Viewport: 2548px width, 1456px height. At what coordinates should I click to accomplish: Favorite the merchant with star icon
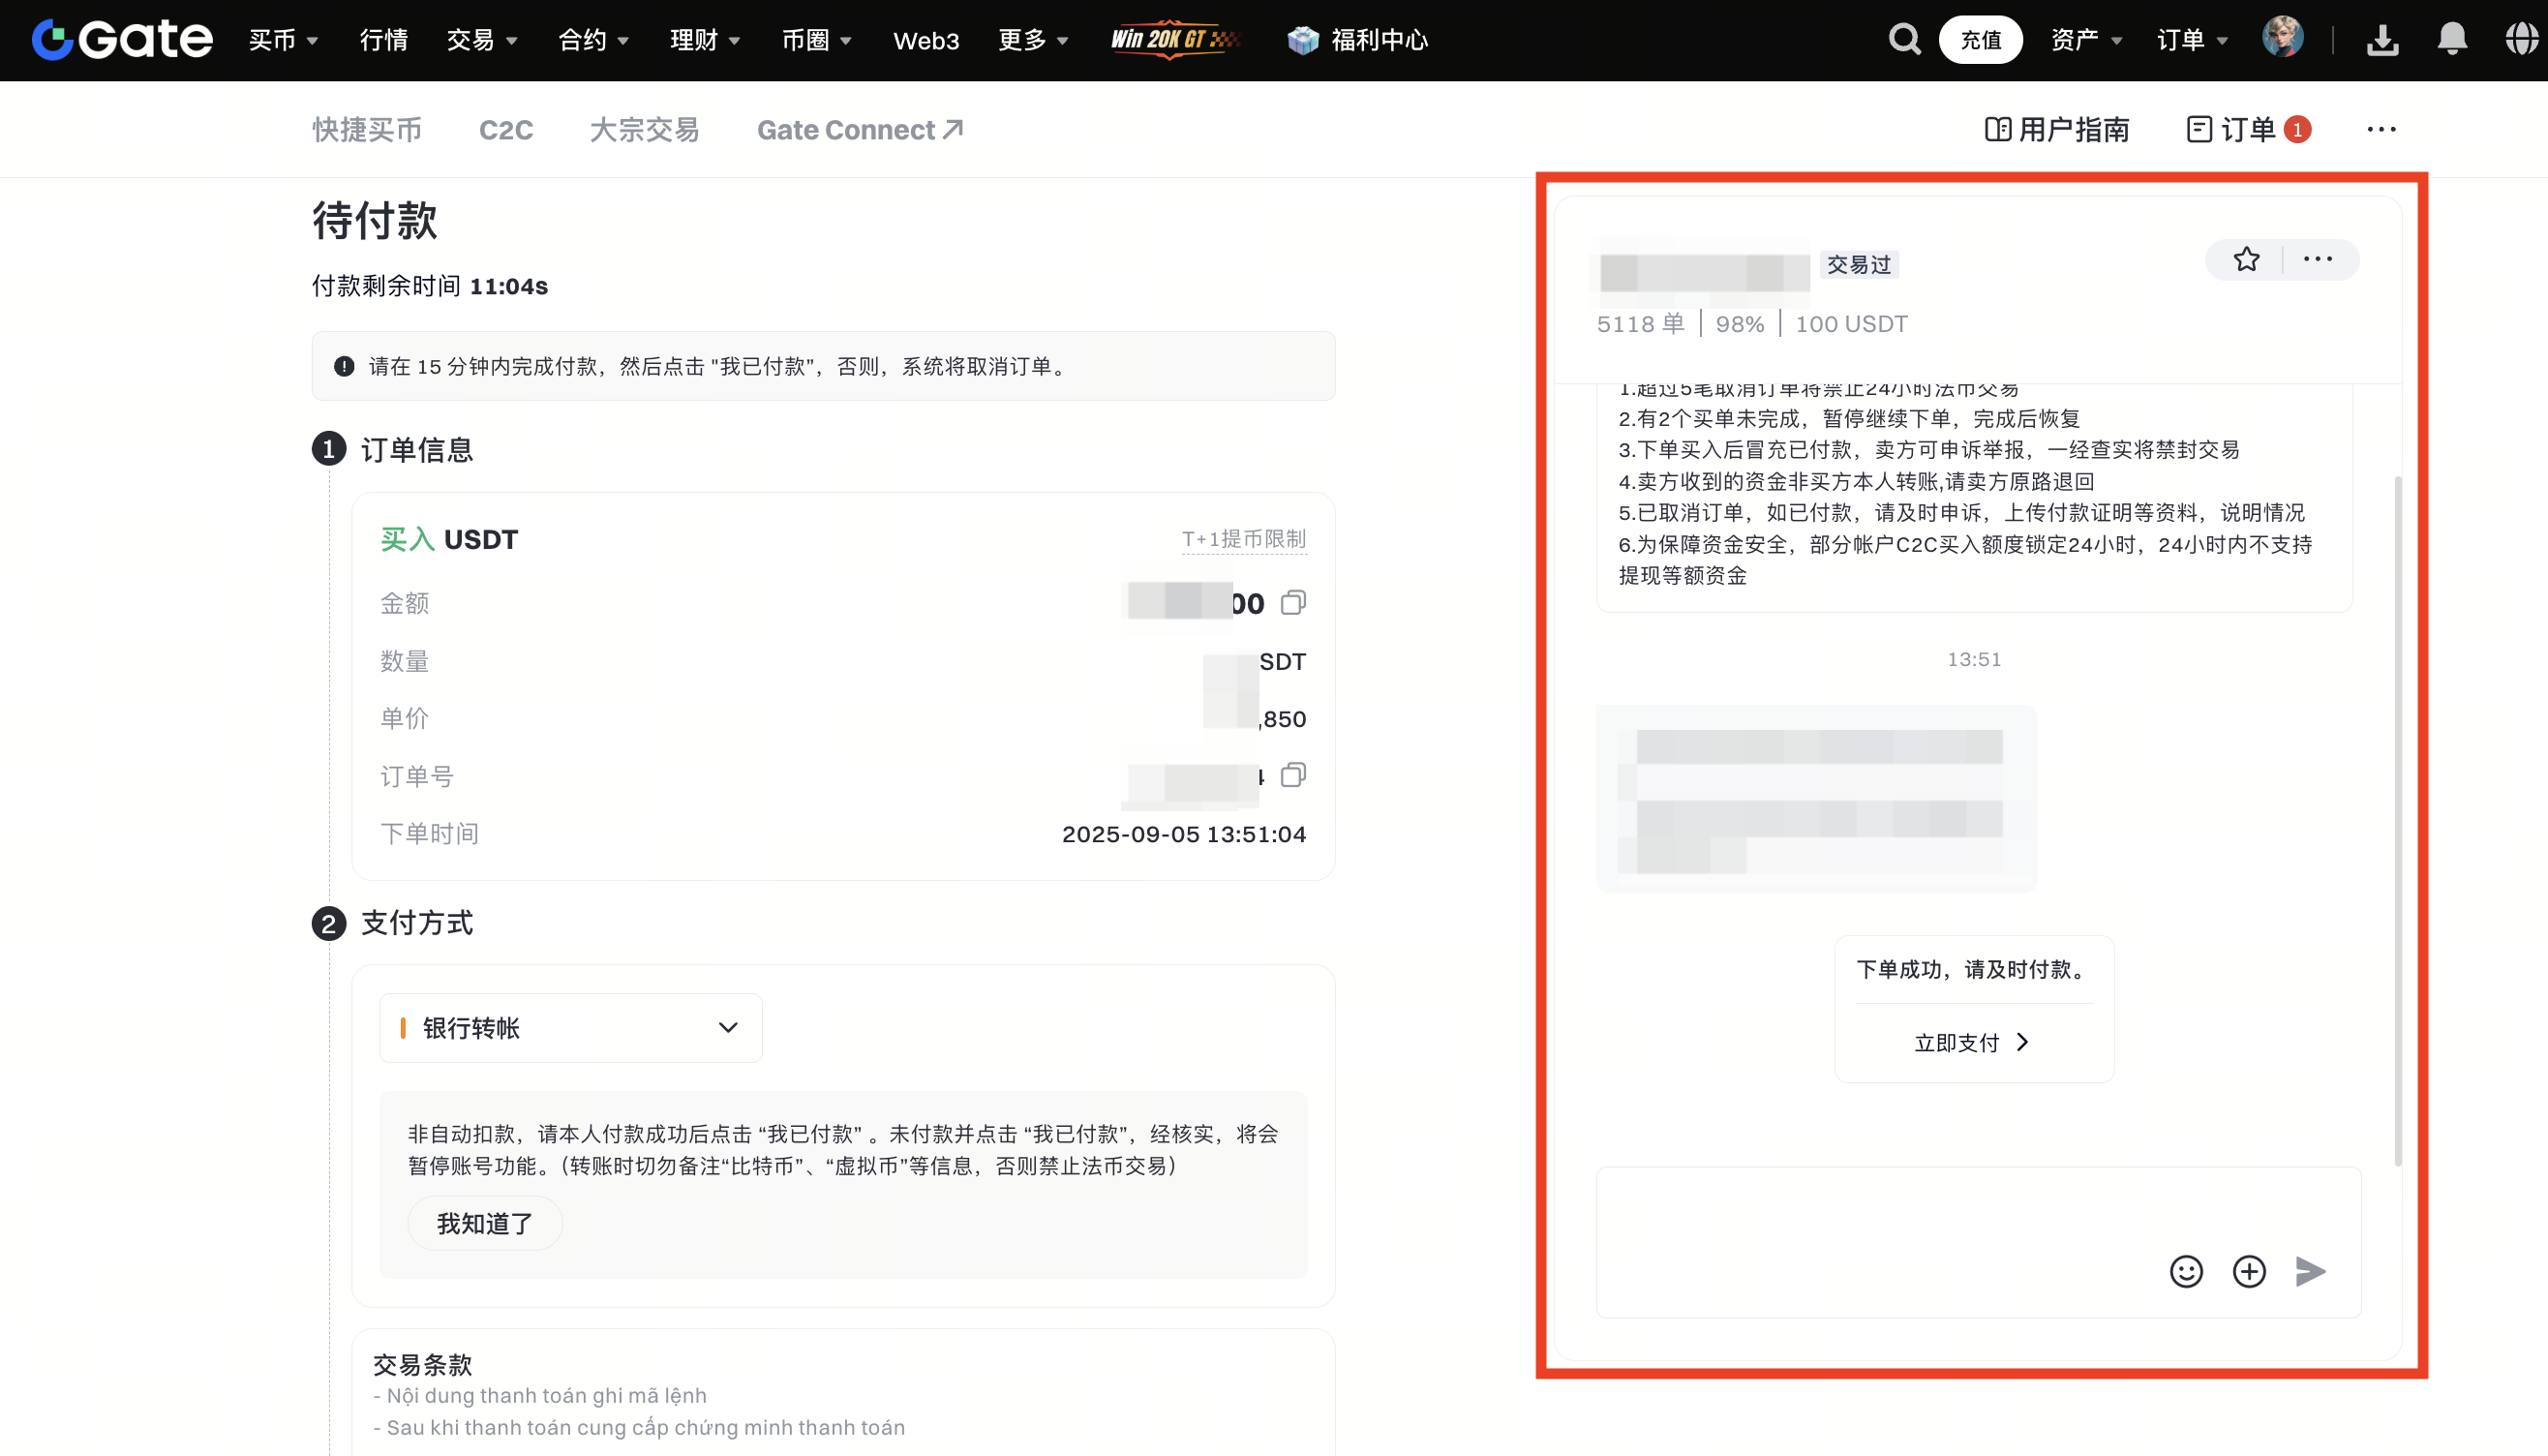2246,260
